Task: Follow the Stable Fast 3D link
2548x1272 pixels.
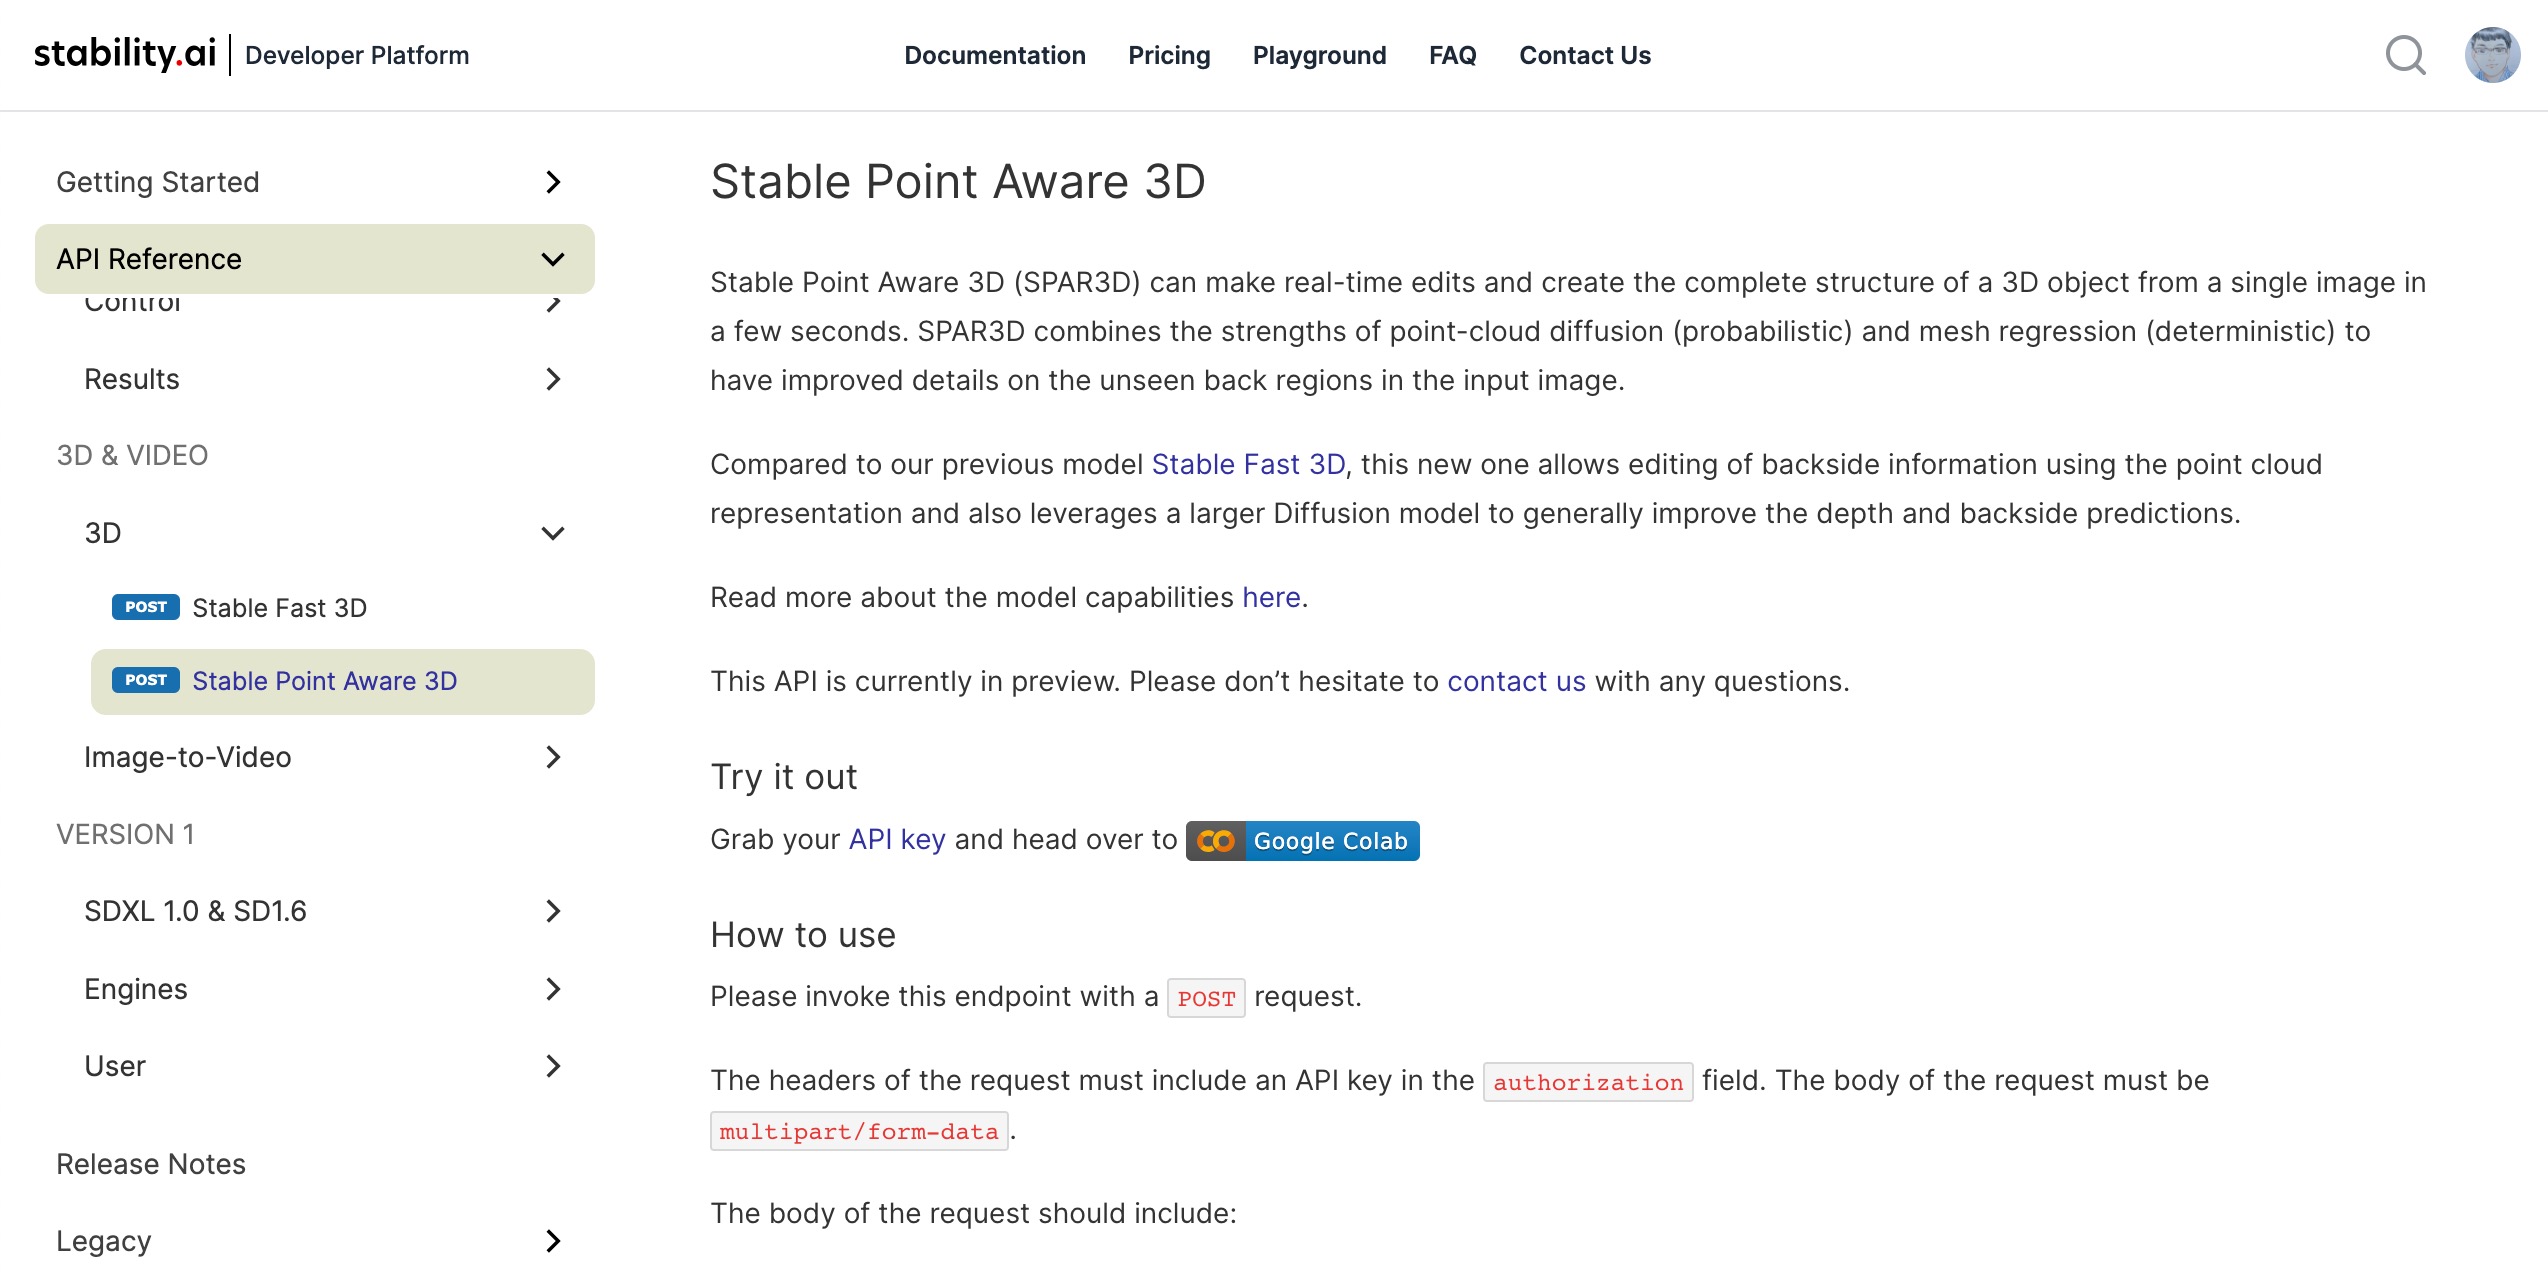Action: [x=1249, y=464]
